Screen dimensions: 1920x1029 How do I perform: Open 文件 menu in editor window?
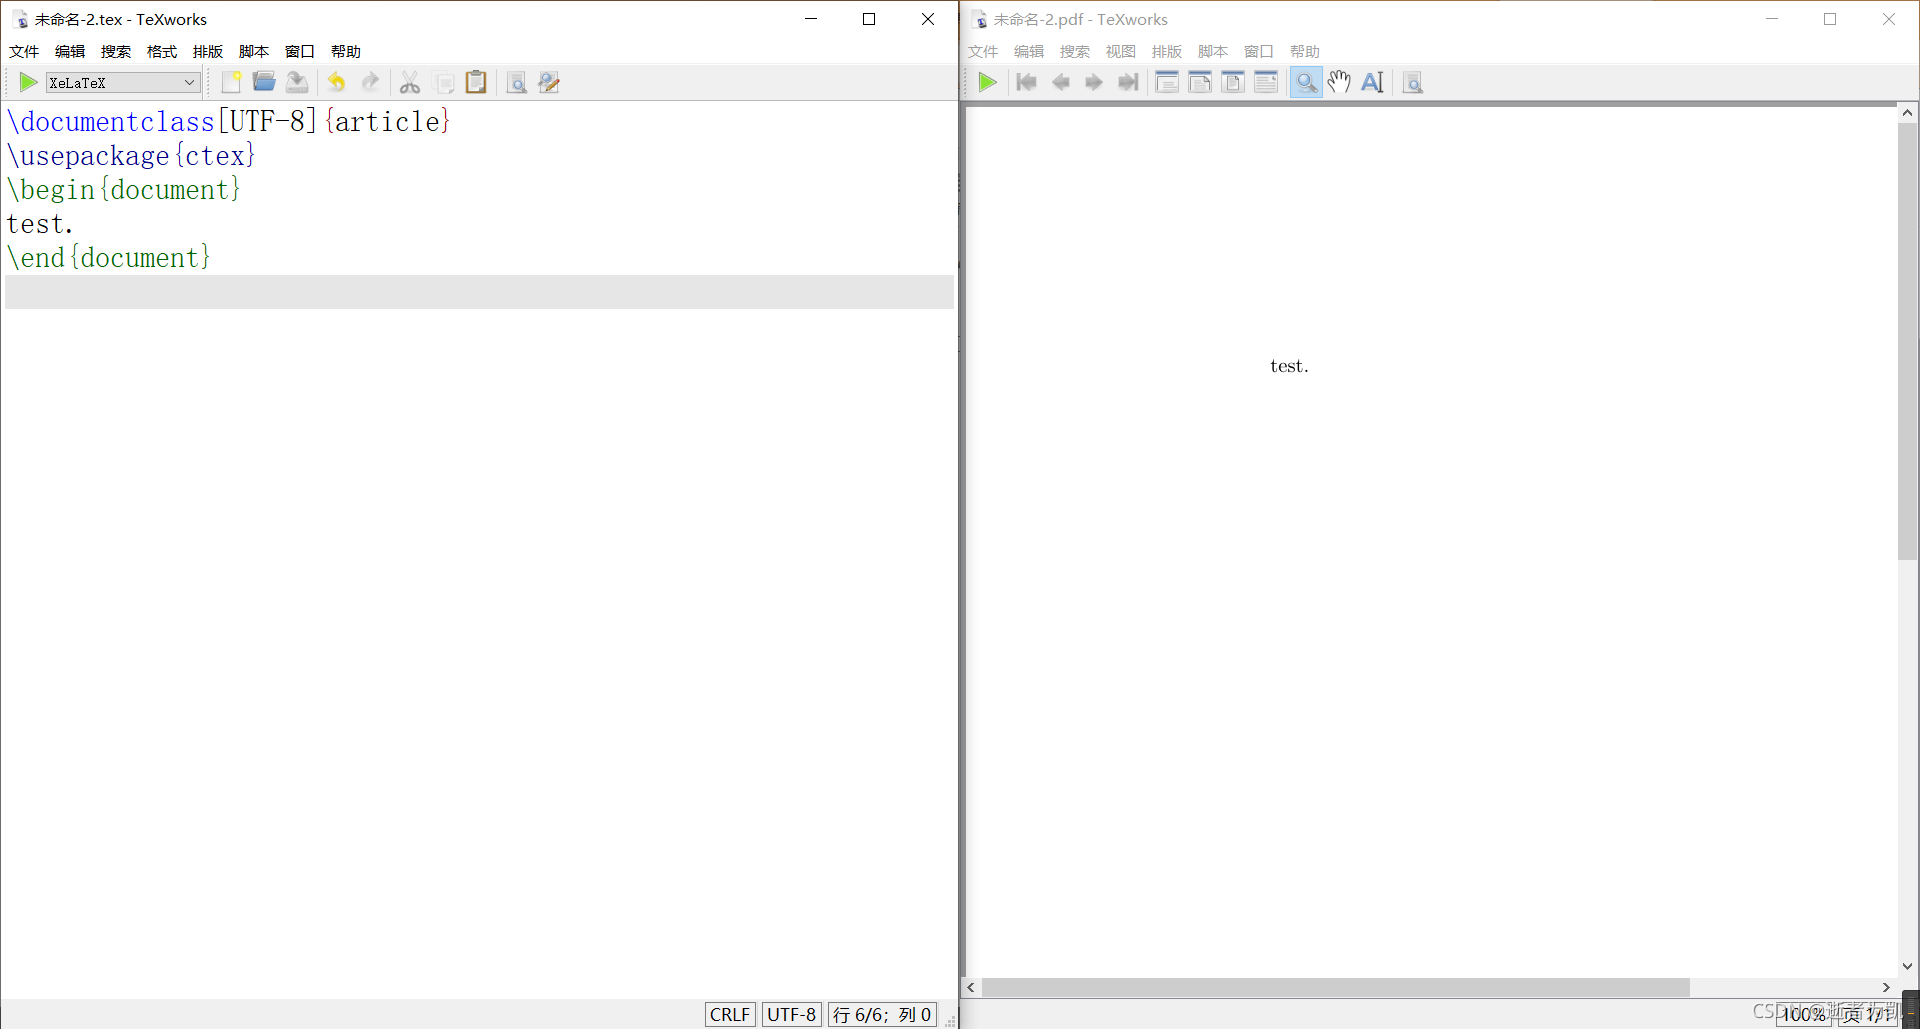click(24, 51)
